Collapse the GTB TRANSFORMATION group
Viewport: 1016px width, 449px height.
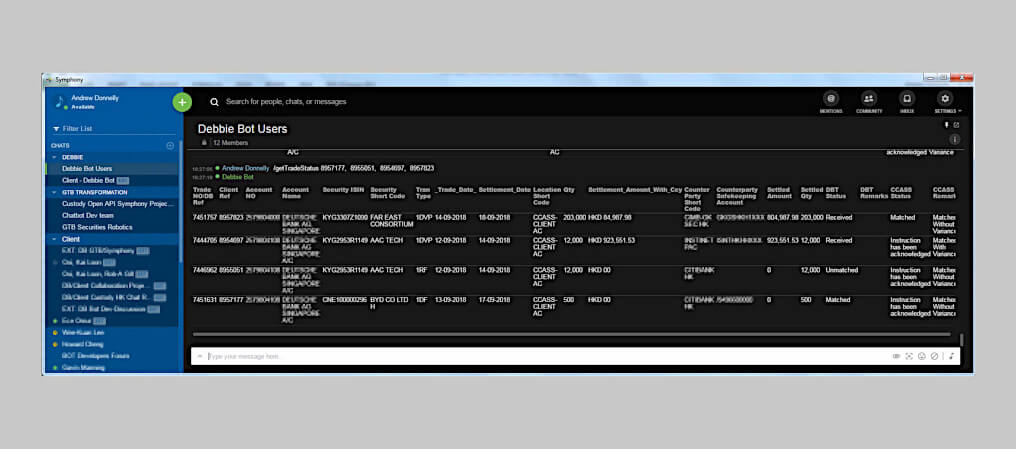[x=55, y=192]
